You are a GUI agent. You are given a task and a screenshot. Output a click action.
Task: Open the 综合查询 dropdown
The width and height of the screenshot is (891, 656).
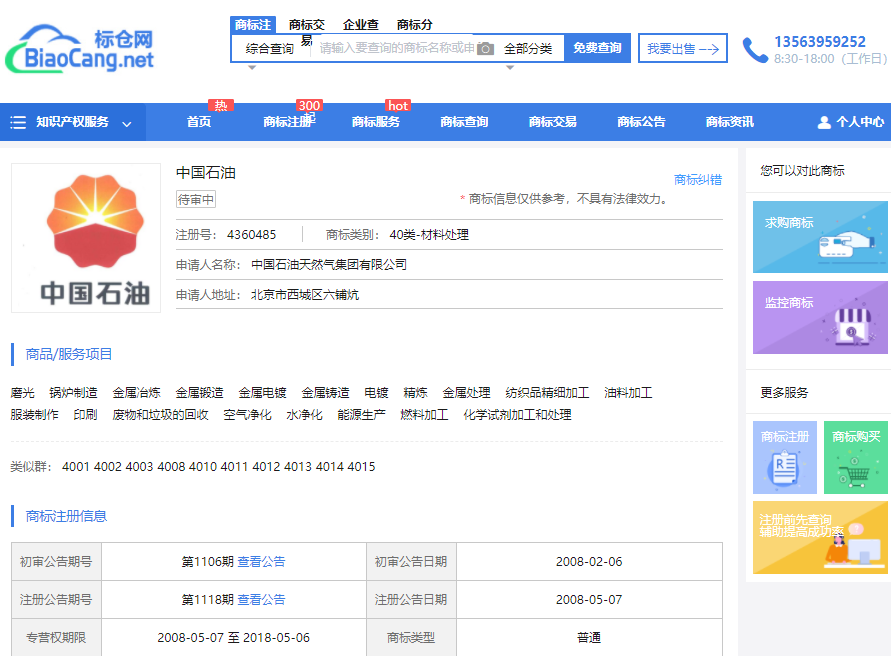point(269,49)
